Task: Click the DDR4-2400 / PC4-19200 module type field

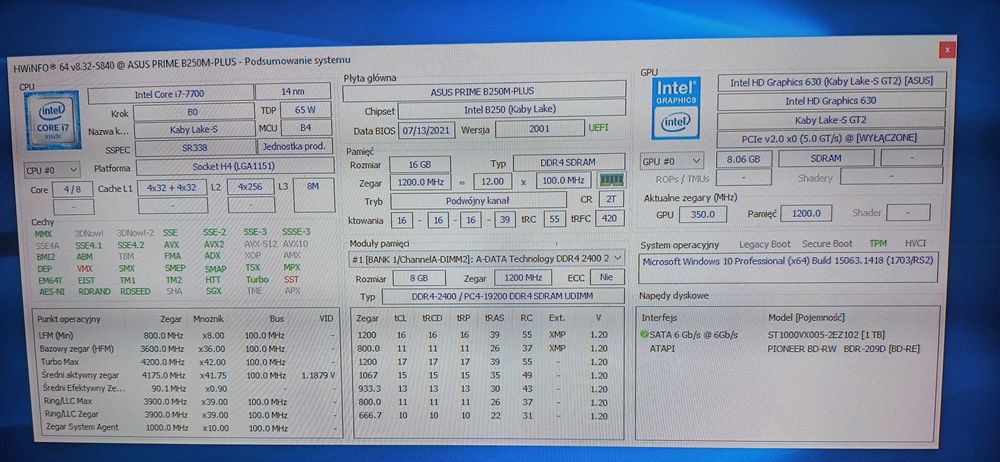Action: pyautogui.click(x=503, y=296)
